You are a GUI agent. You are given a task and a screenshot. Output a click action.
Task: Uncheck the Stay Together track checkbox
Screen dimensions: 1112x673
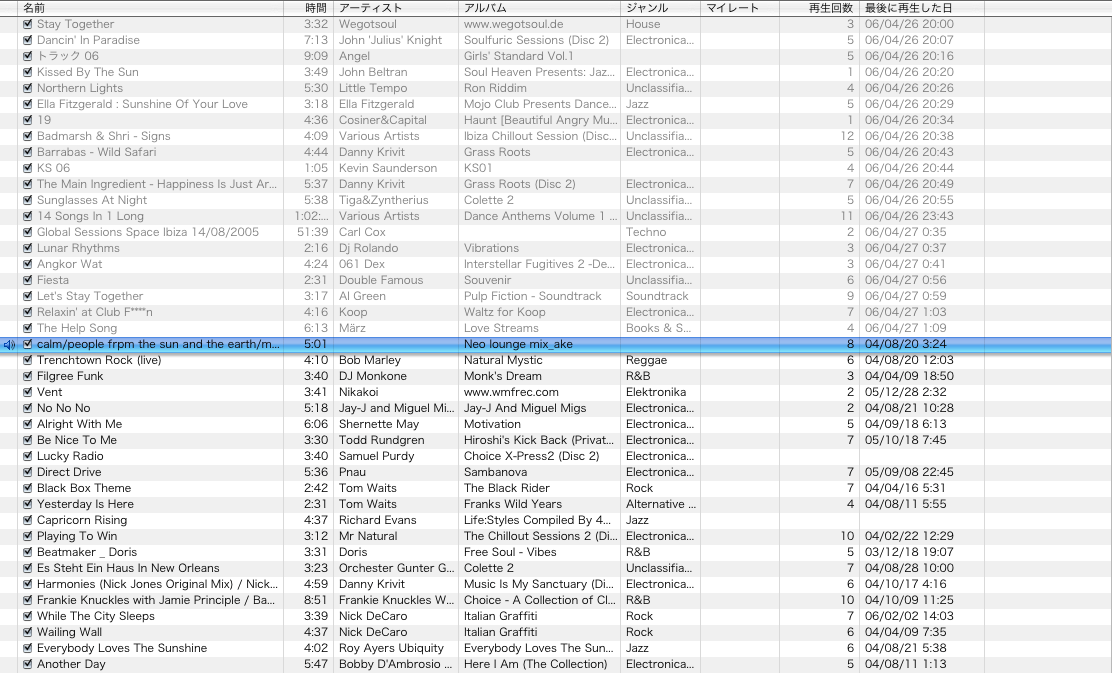coord(28,24)
